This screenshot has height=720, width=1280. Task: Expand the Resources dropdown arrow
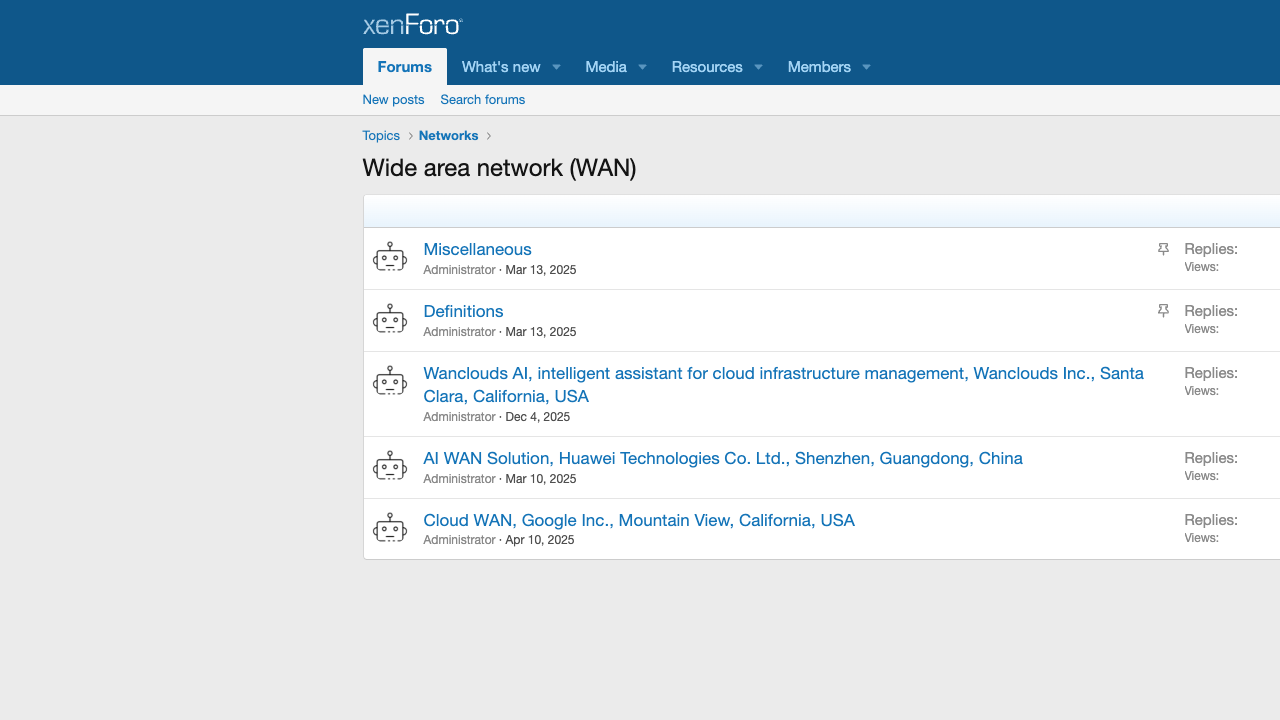(x=758, y=67)
